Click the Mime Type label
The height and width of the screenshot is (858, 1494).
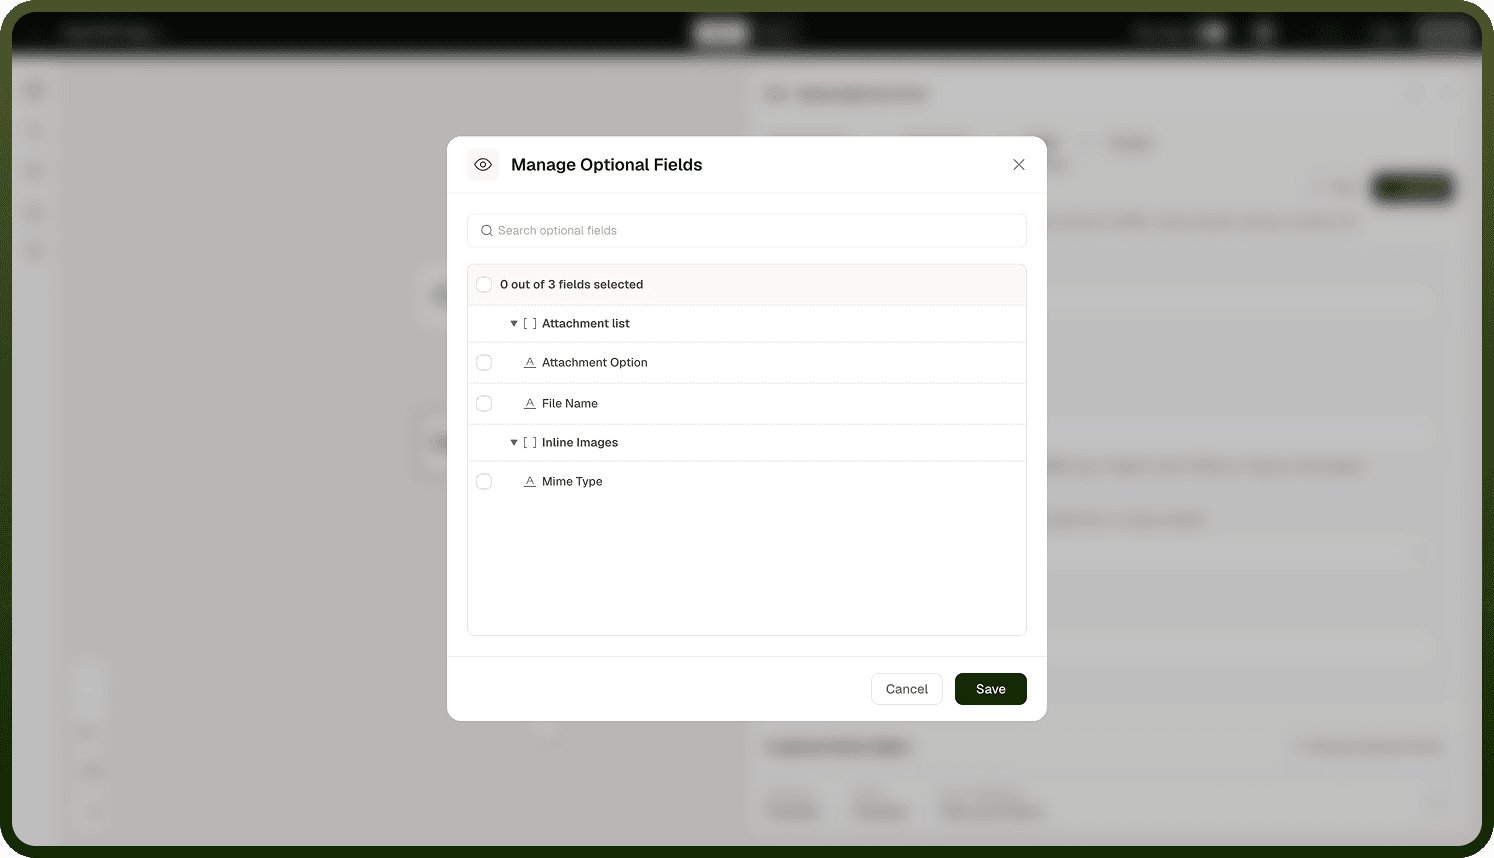[x=572, y=482]
